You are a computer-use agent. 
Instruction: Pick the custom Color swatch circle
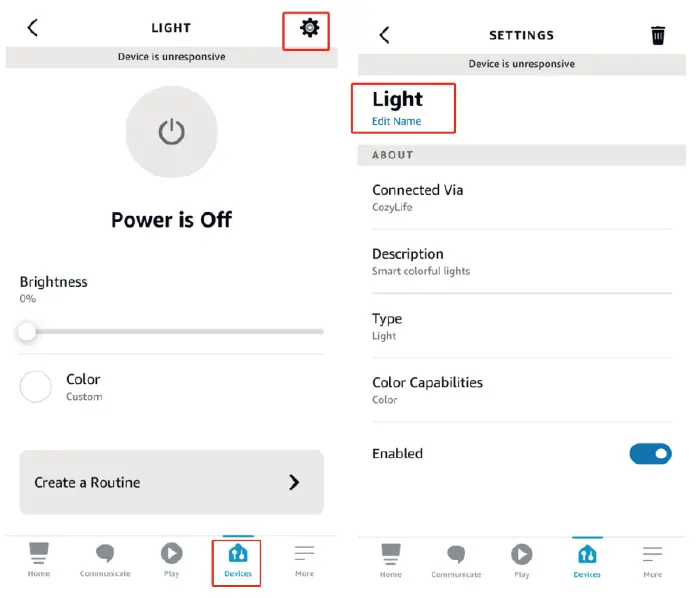tap(36, 387)
